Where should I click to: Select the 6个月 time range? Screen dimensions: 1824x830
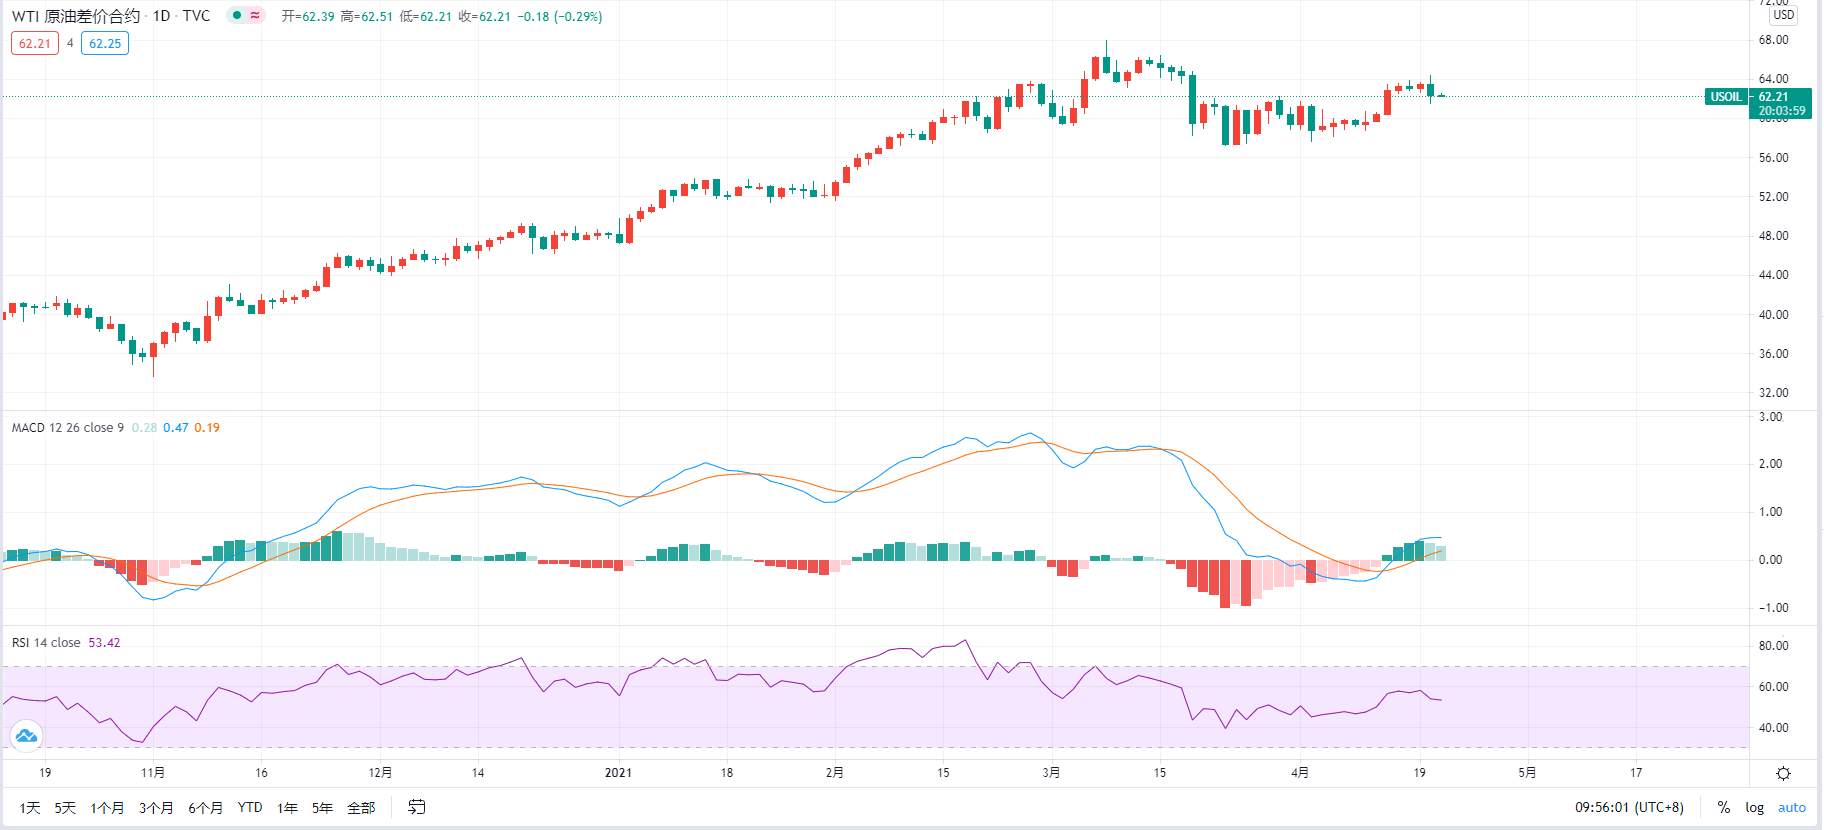tap(205, 807)
